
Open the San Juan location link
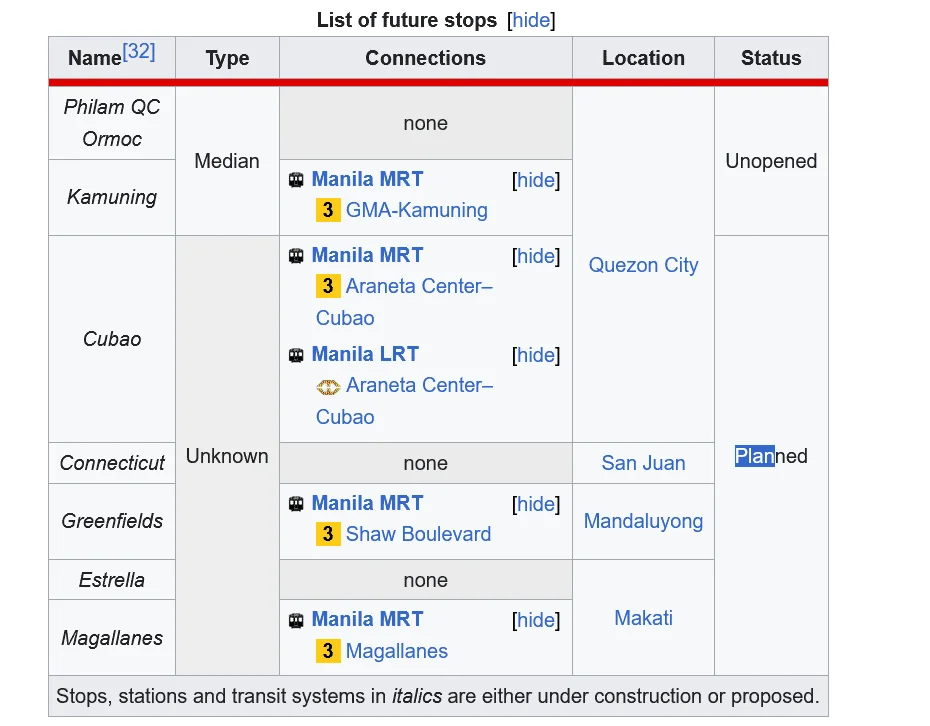[x=643, y=463]
